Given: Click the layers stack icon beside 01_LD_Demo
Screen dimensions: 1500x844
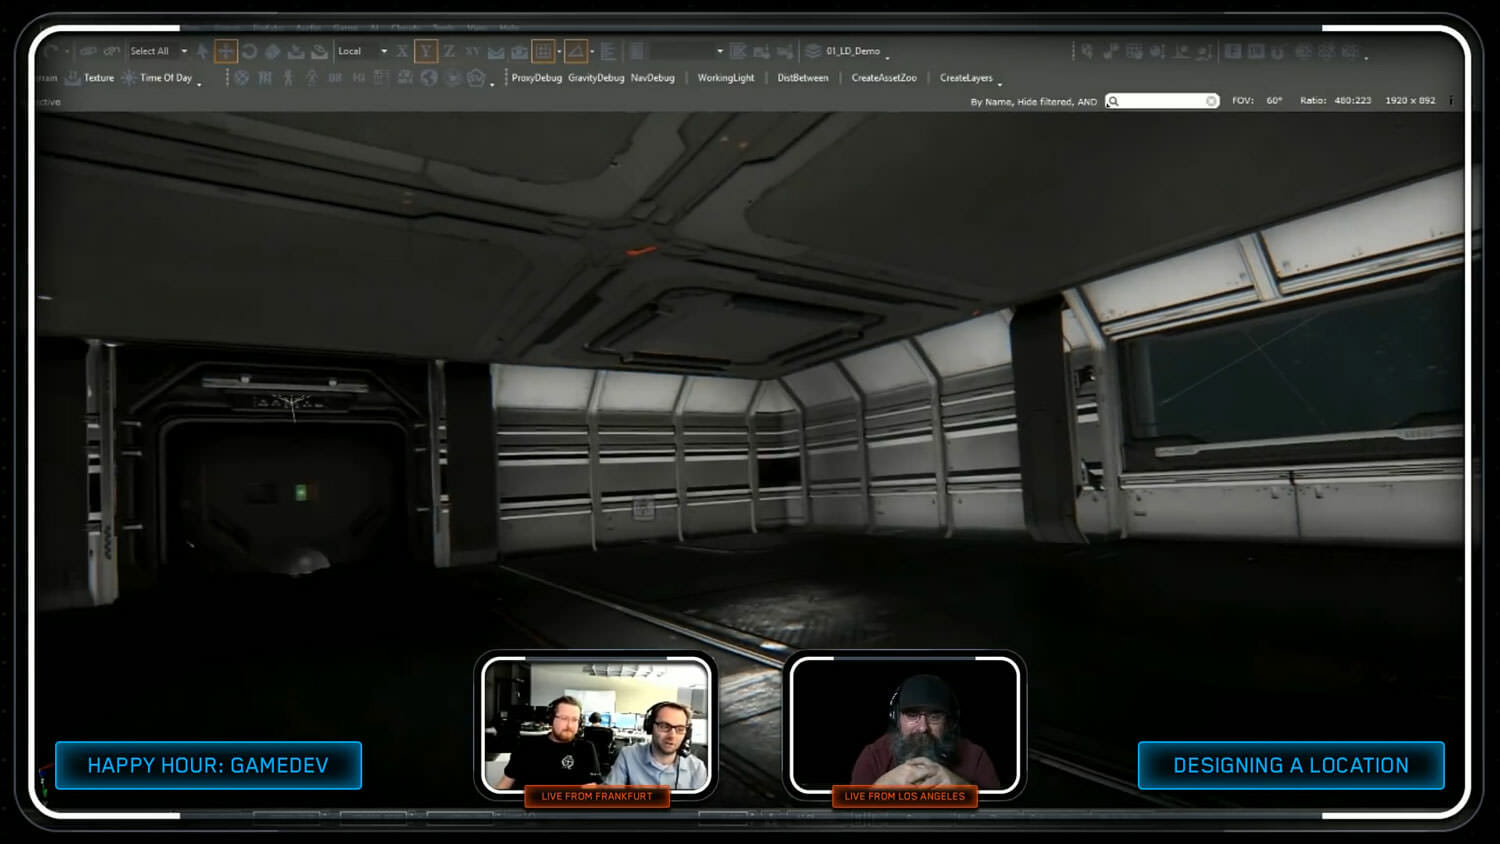Looking at the screenshot, I should [813, 51].
